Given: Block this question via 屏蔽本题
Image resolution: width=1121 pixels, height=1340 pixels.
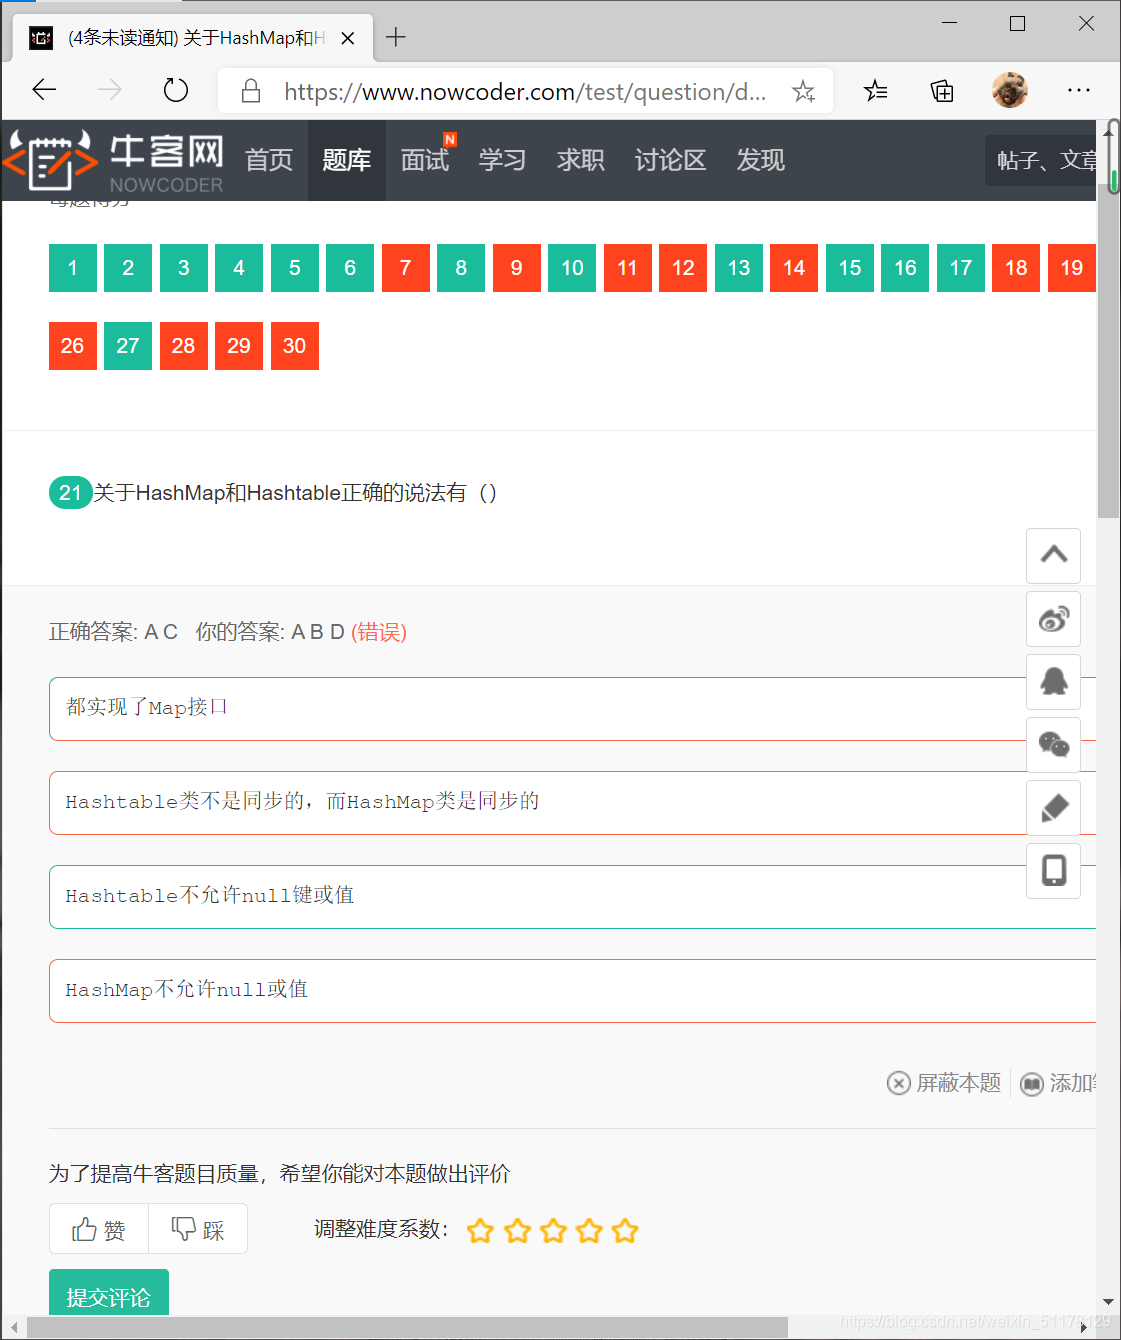Looking at the screenshot, I should [x=944, y=1083].
